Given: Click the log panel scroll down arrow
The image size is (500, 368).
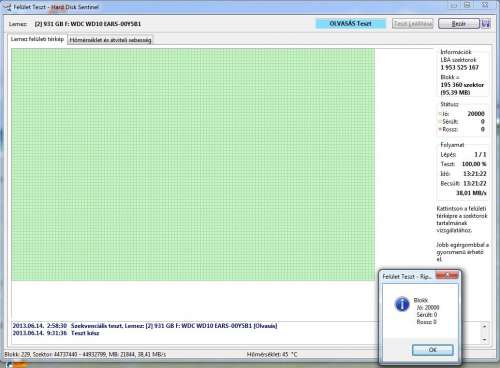Looking at the screenshot, I should pos(485,340).
